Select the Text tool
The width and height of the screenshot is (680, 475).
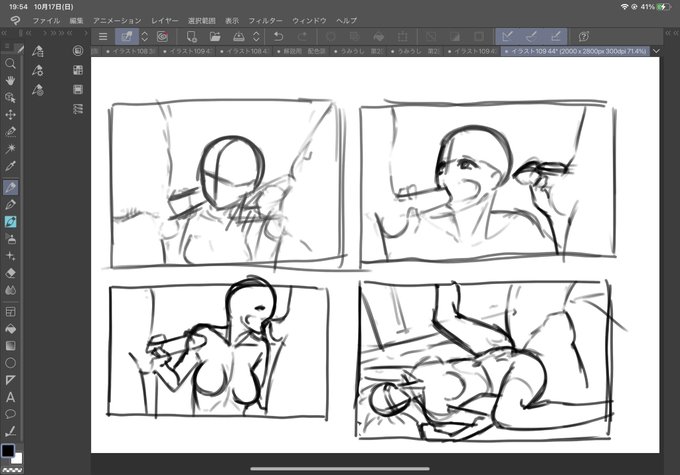pos(10,397)
